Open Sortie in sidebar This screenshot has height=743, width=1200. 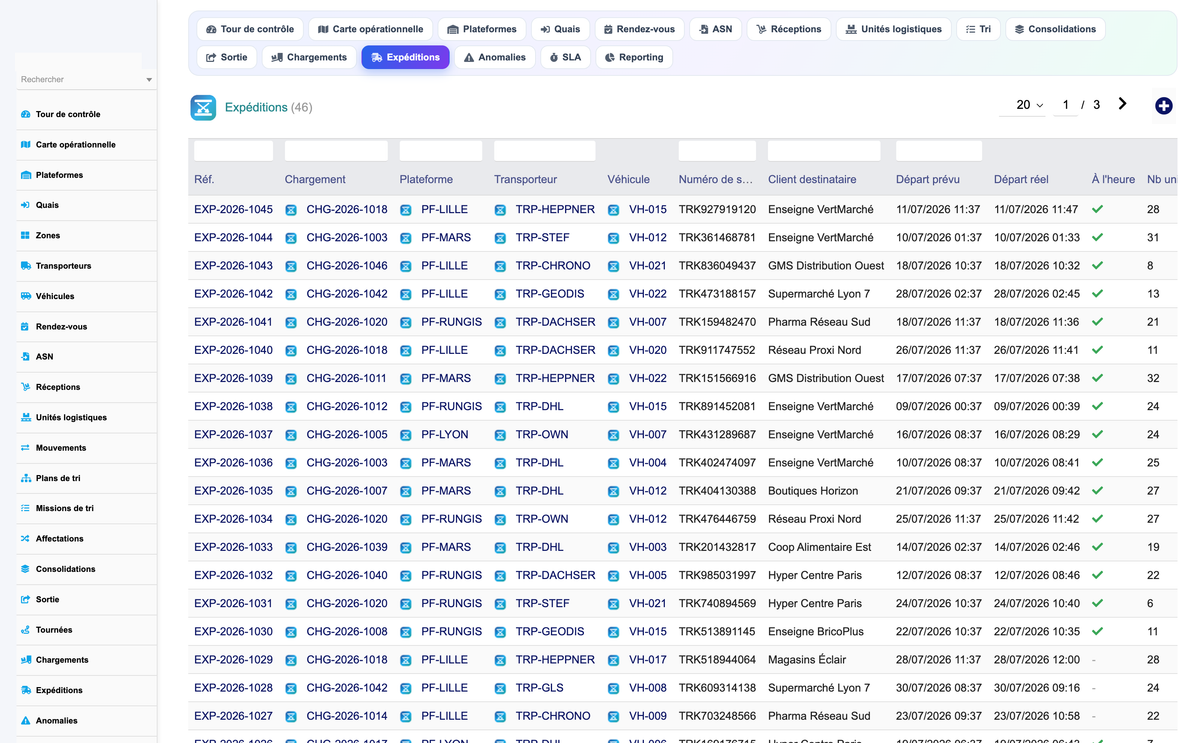pos(47,599)
